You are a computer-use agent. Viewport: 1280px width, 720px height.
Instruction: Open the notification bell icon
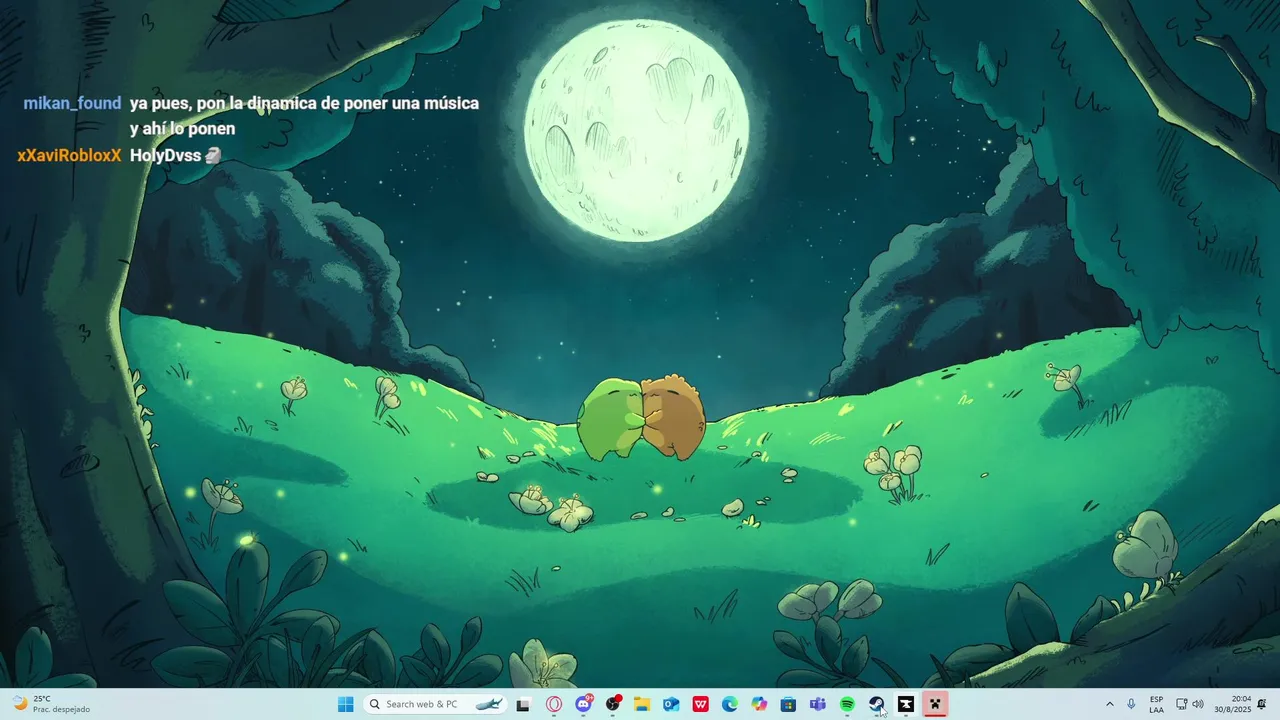[x=1262, y=704]
